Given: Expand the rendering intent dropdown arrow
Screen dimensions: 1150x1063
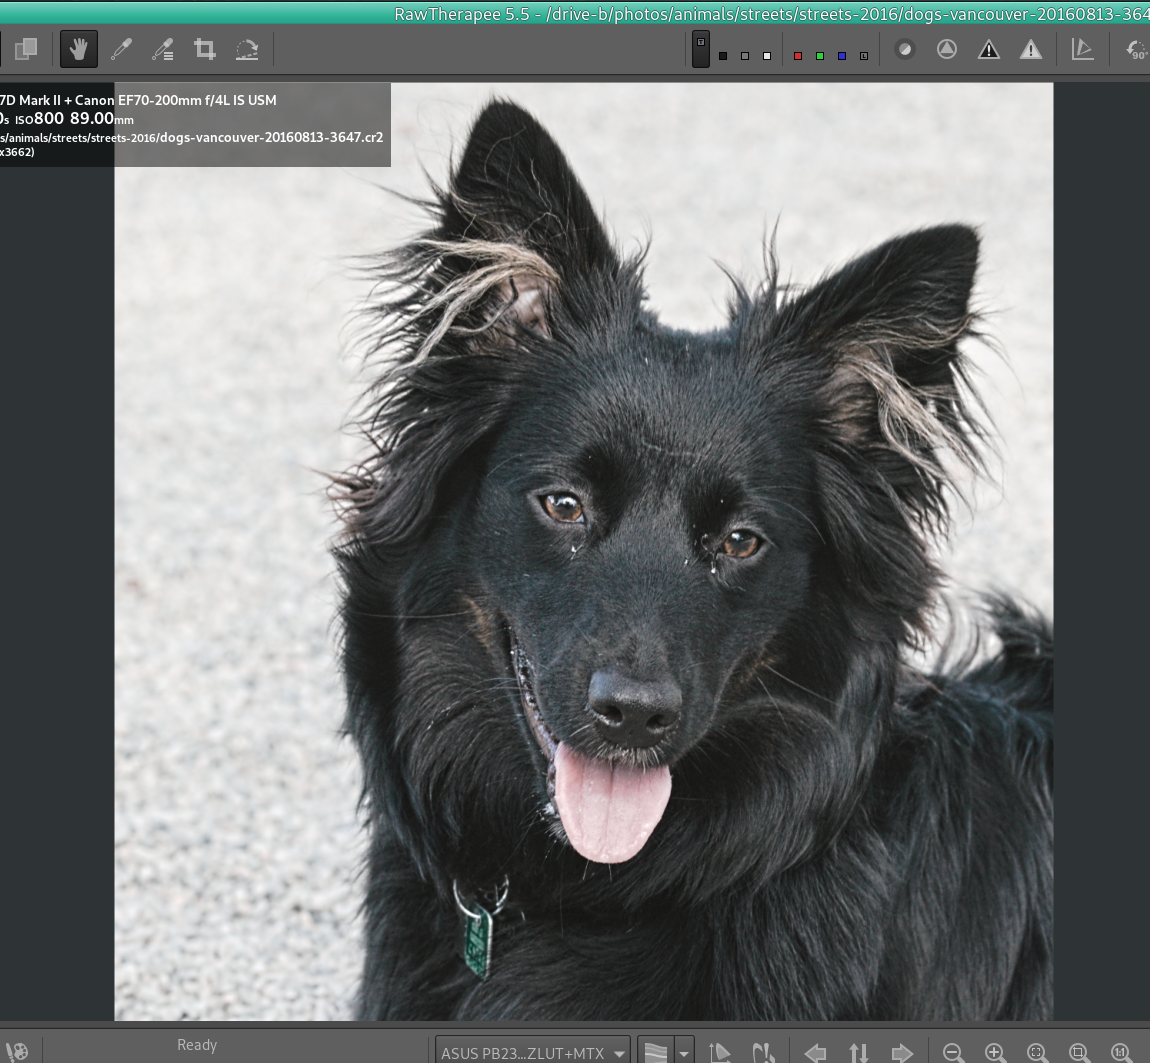Looking at the screenshot, I should coord(684,1052).
